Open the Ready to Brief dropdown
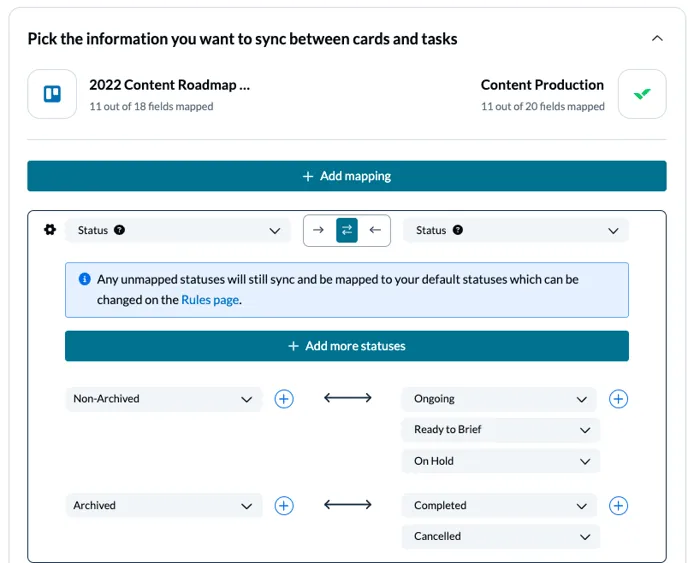The height and width of the screenshot is (563, 688). (500, 430)
